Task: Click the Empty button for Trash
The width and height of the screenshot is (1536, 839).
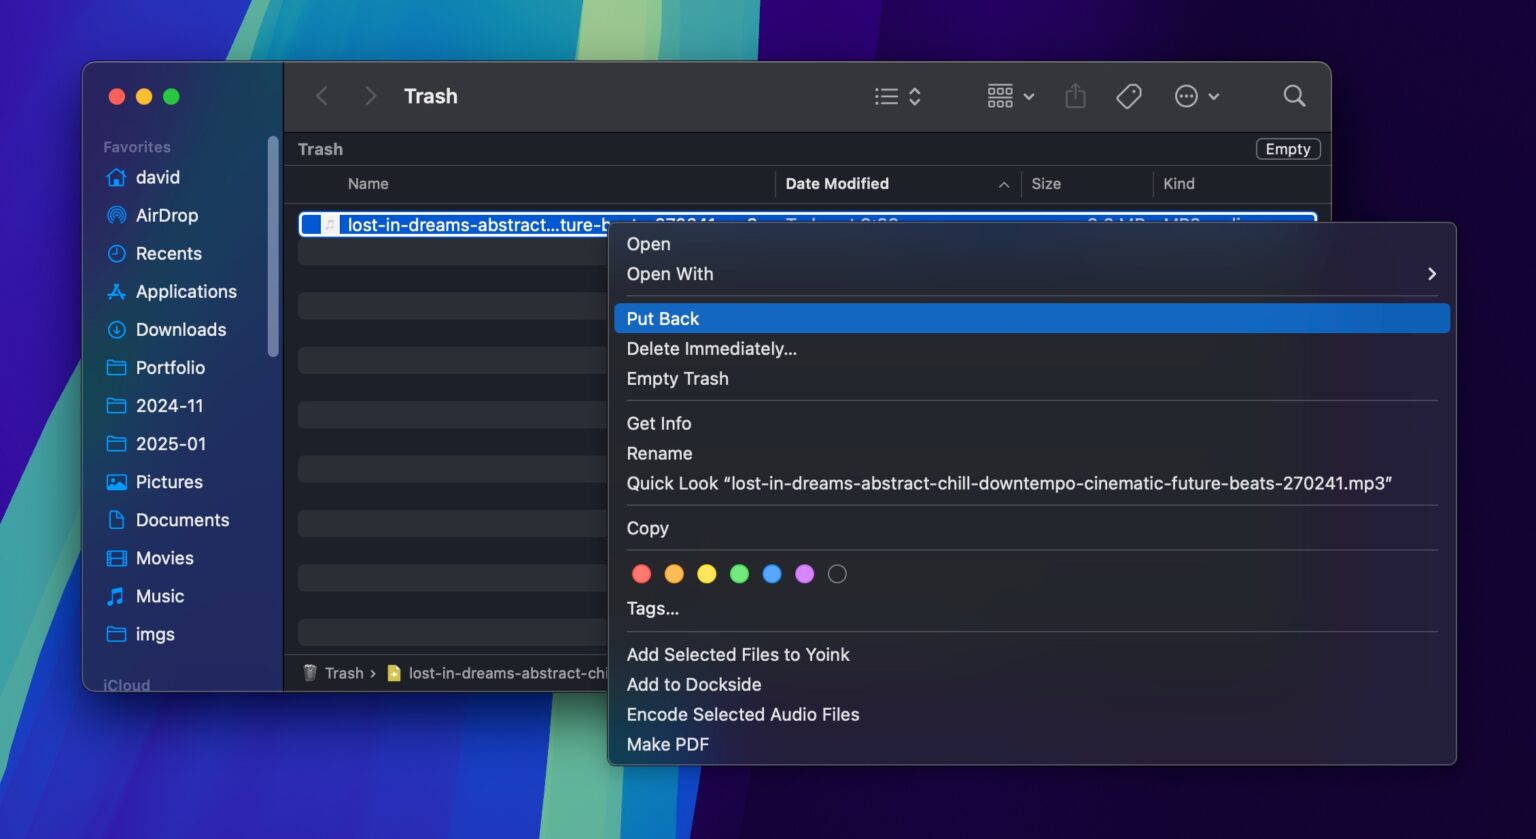Action: point(1287,148)
